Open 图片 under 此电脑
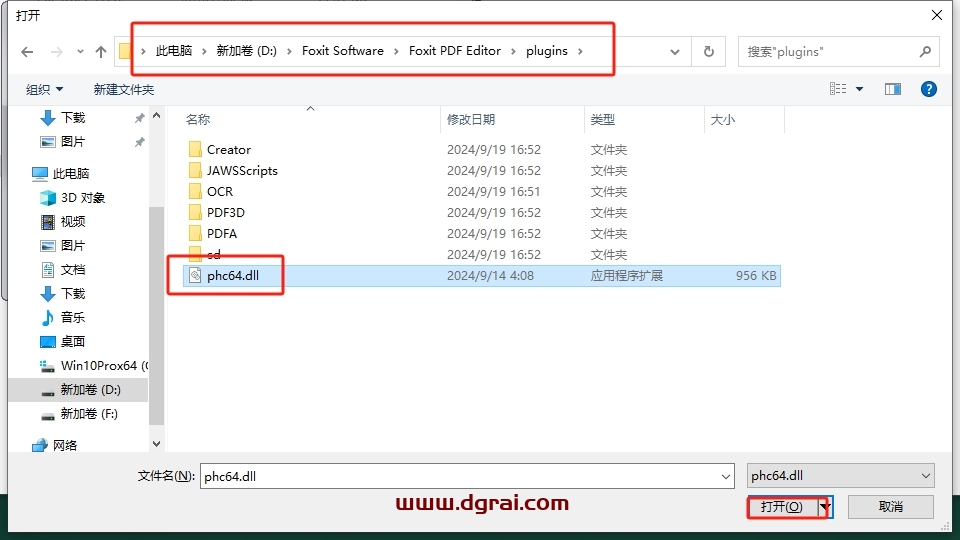Image resolution: width=960 pixels, height=540 pixels. click(x=73, y=246)
